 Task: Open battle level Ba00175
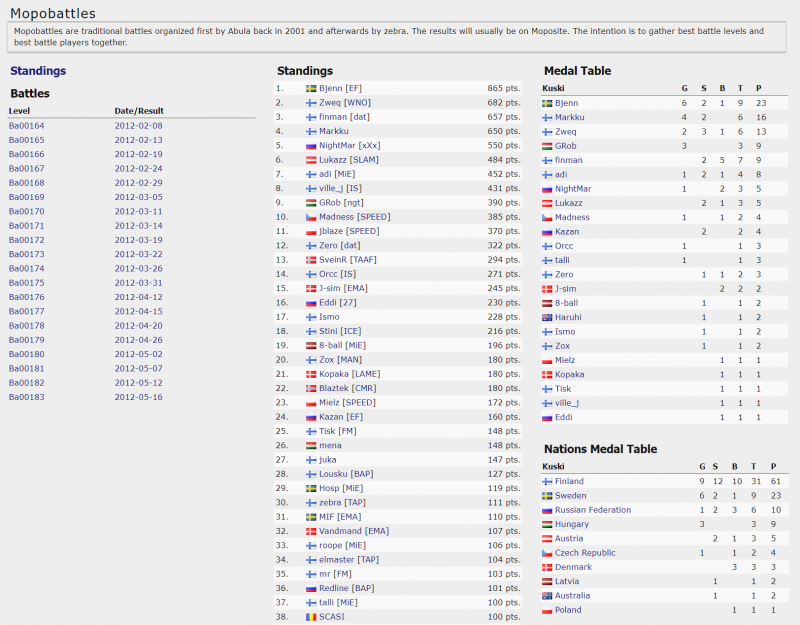click(x=27, y=283)
